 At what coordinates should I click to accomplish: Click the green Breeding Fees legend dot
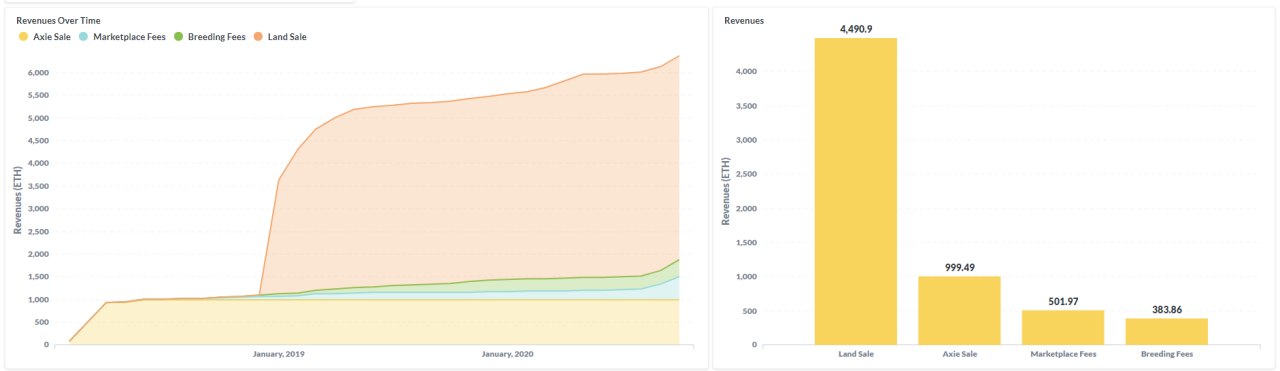tap(178, 37)
